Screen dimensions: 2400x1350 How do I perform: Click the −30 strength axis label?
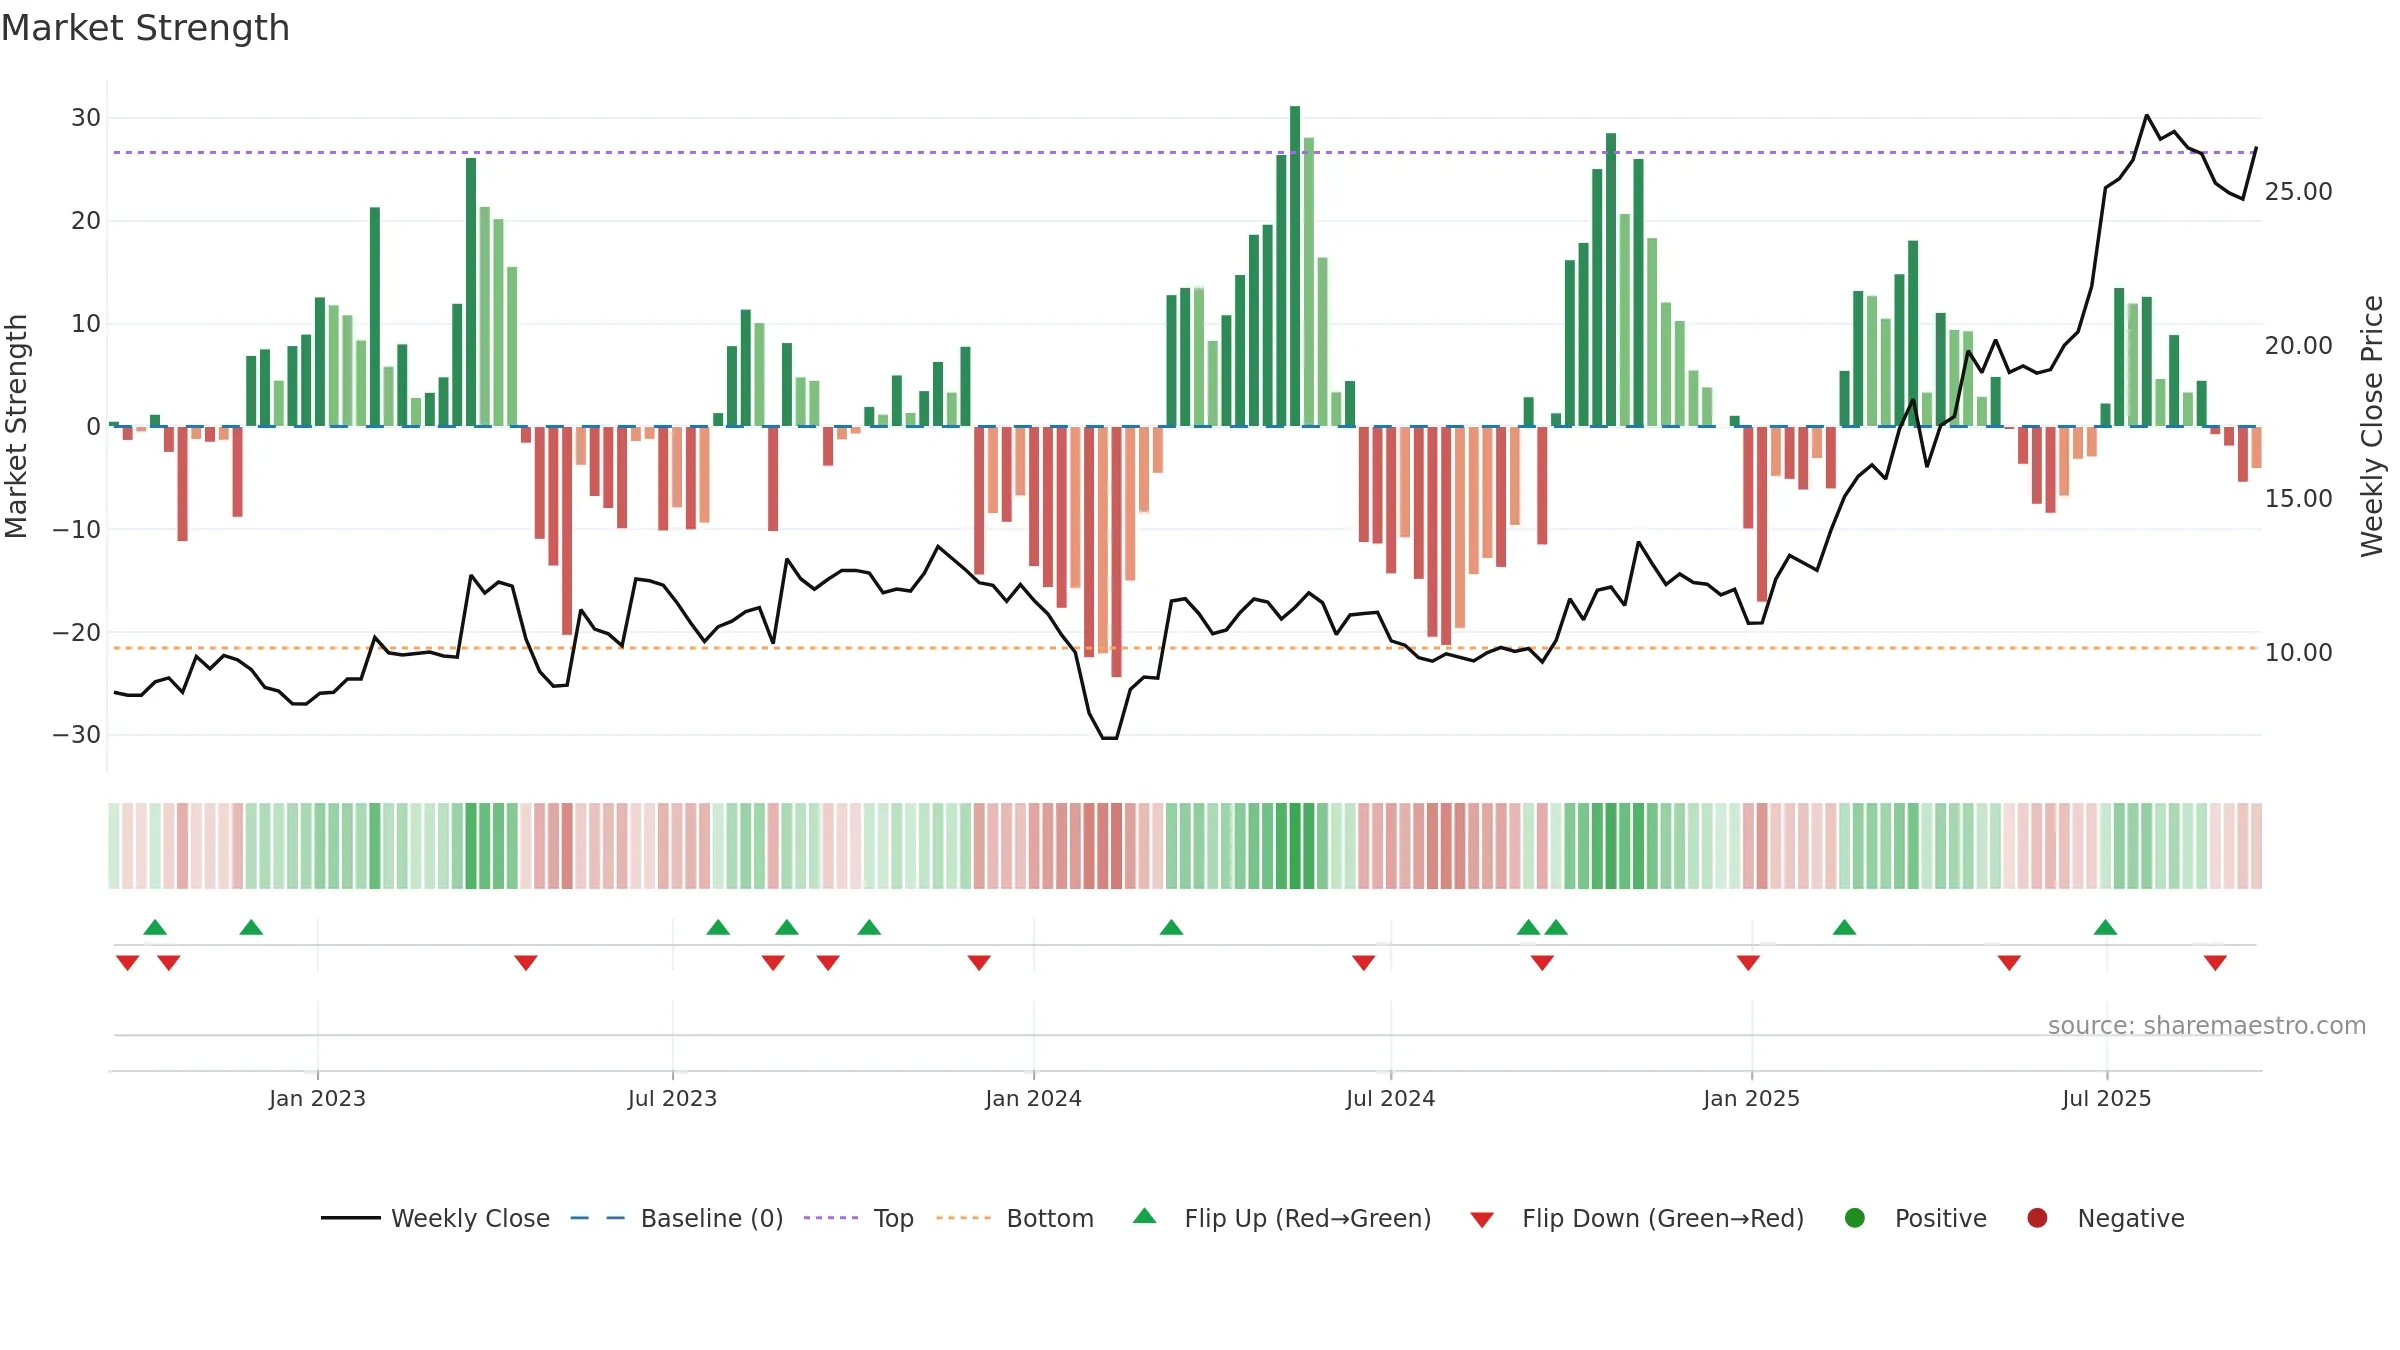(77, 734)
